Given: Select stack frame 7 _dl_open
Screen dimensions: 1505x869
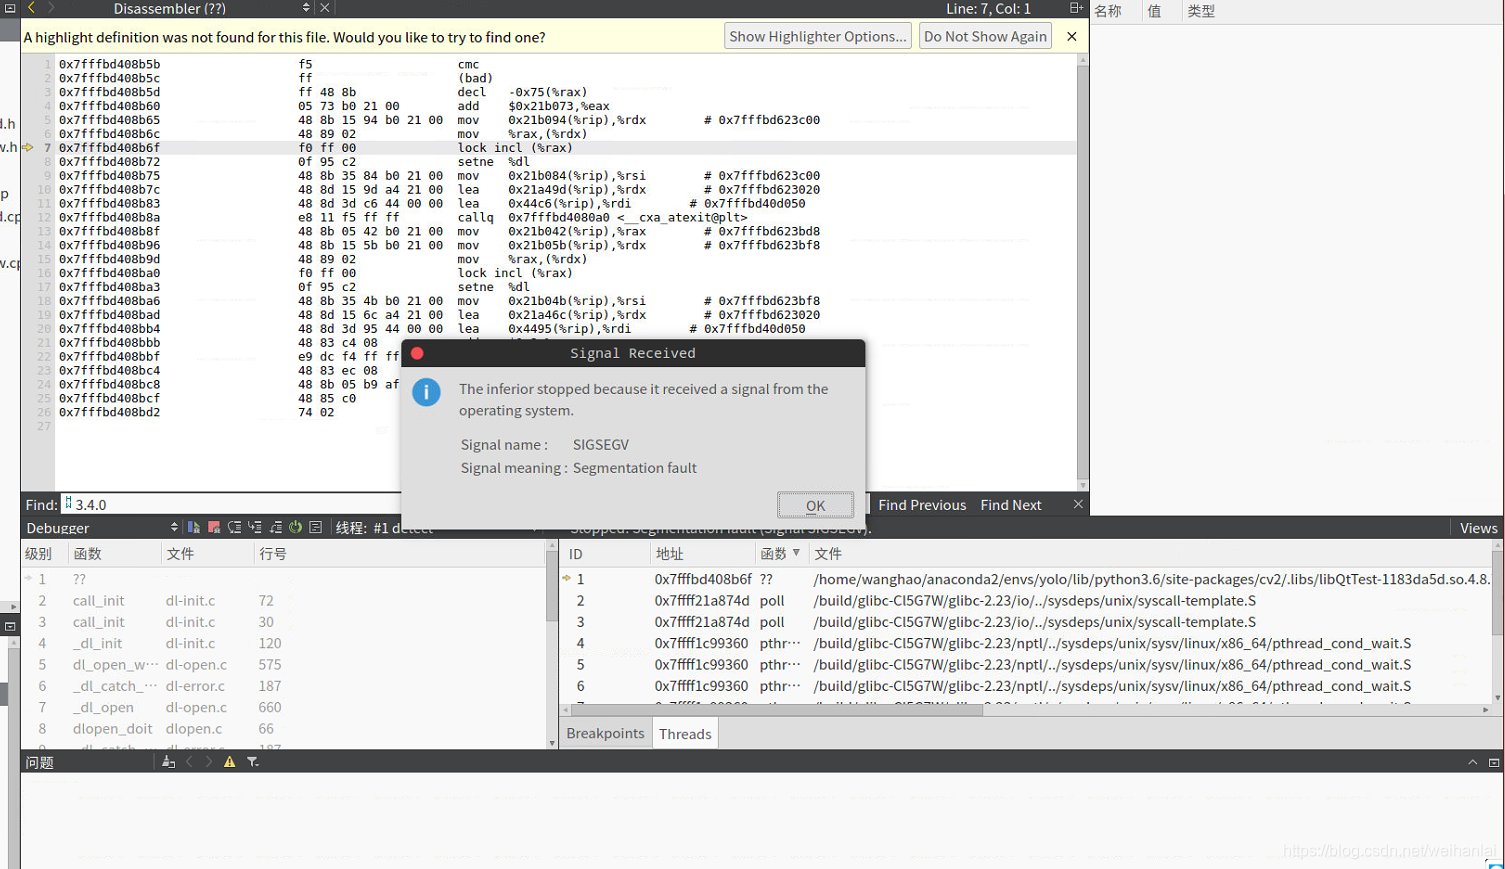Looking at the screenshot, I should pos(283,707).
